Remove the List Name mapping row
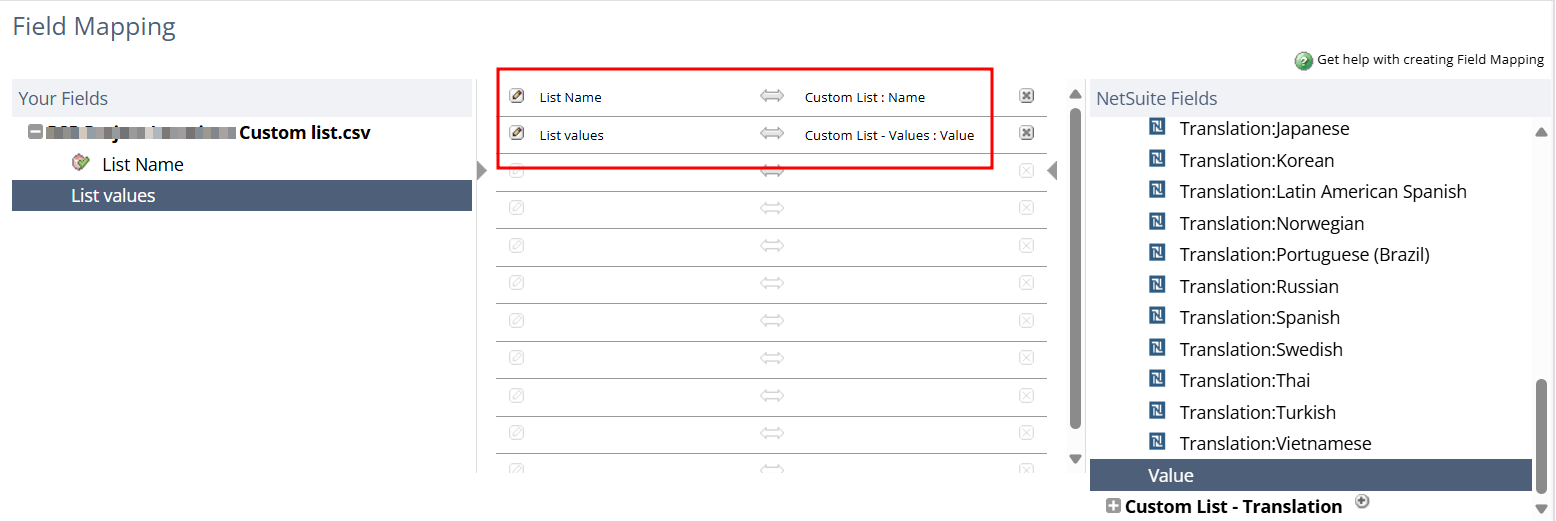 tap(1026, 96)
